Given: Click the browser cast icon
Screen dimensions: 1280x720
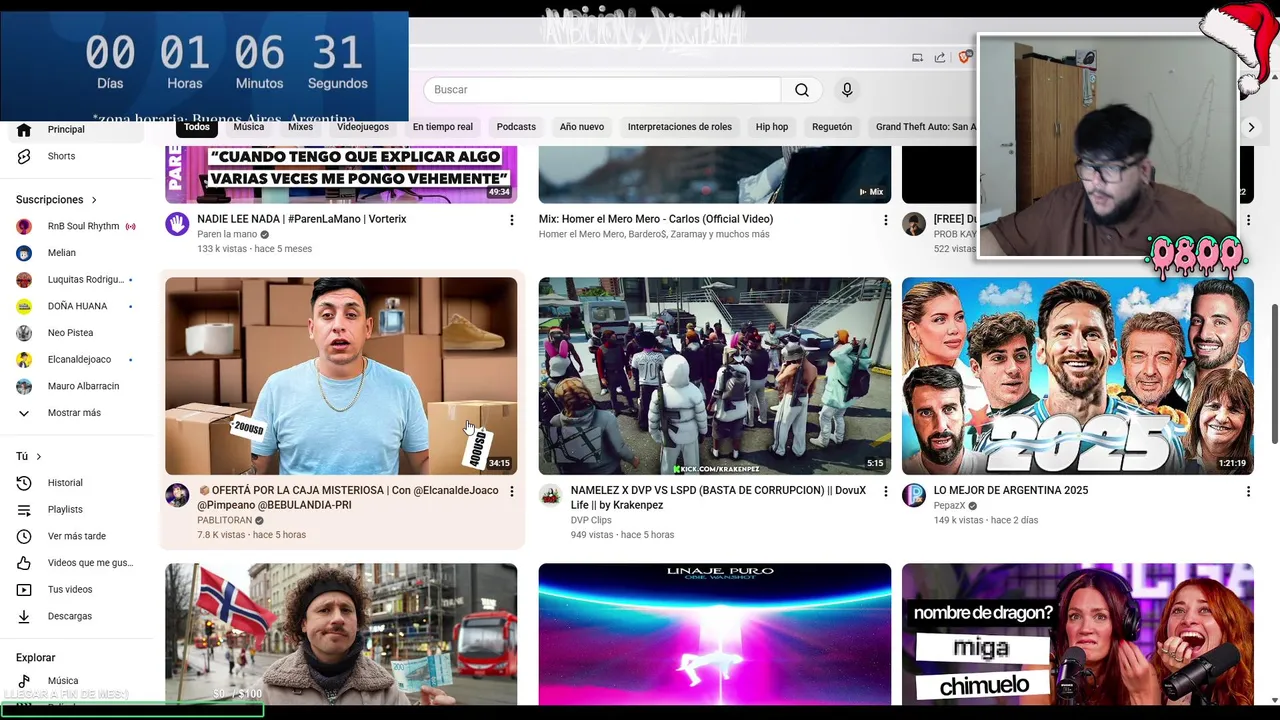Looking at the screenshot, I should 917,58.
